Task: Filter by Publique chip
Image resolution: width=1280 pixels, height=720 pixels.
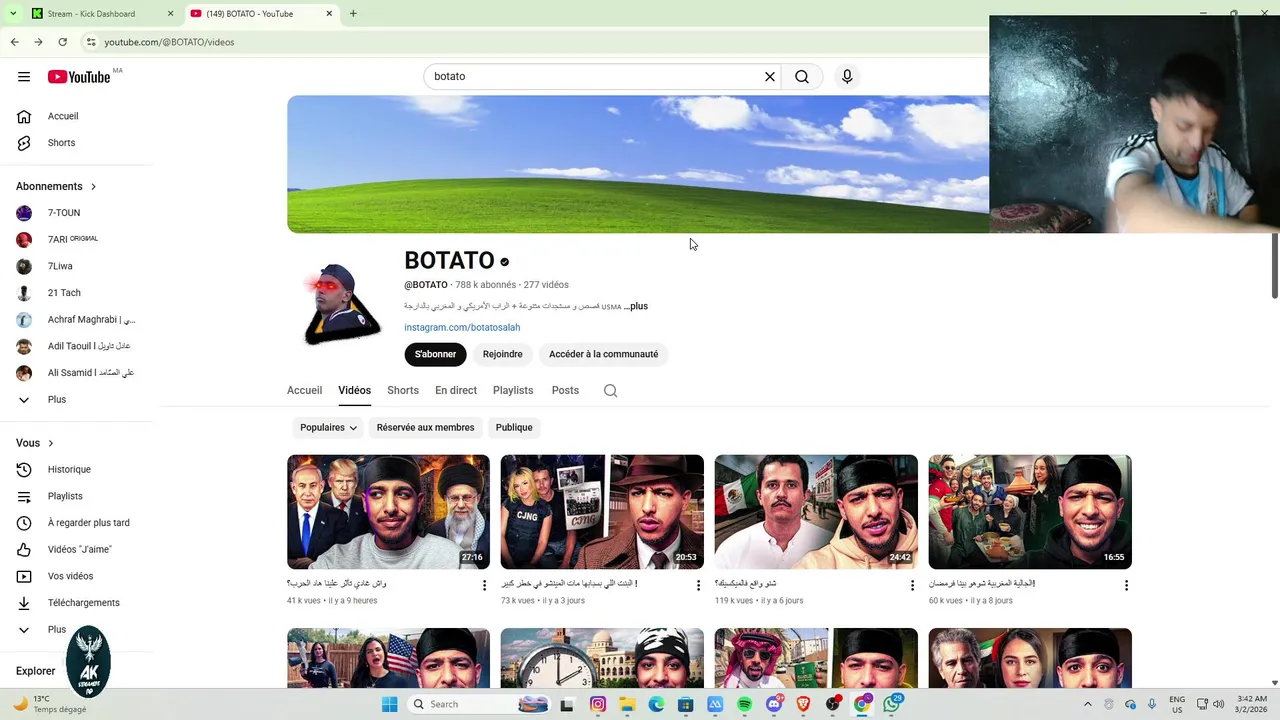Action: 514,428
